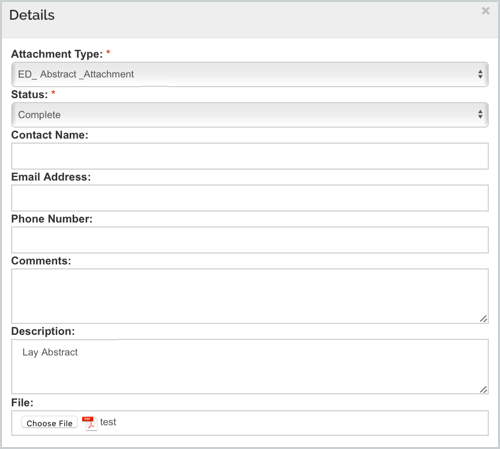500x449 pixels.
Task: Open the Attachment Type dropdown showing ED_ Abstract _Attachment
Action: point(250,74)
